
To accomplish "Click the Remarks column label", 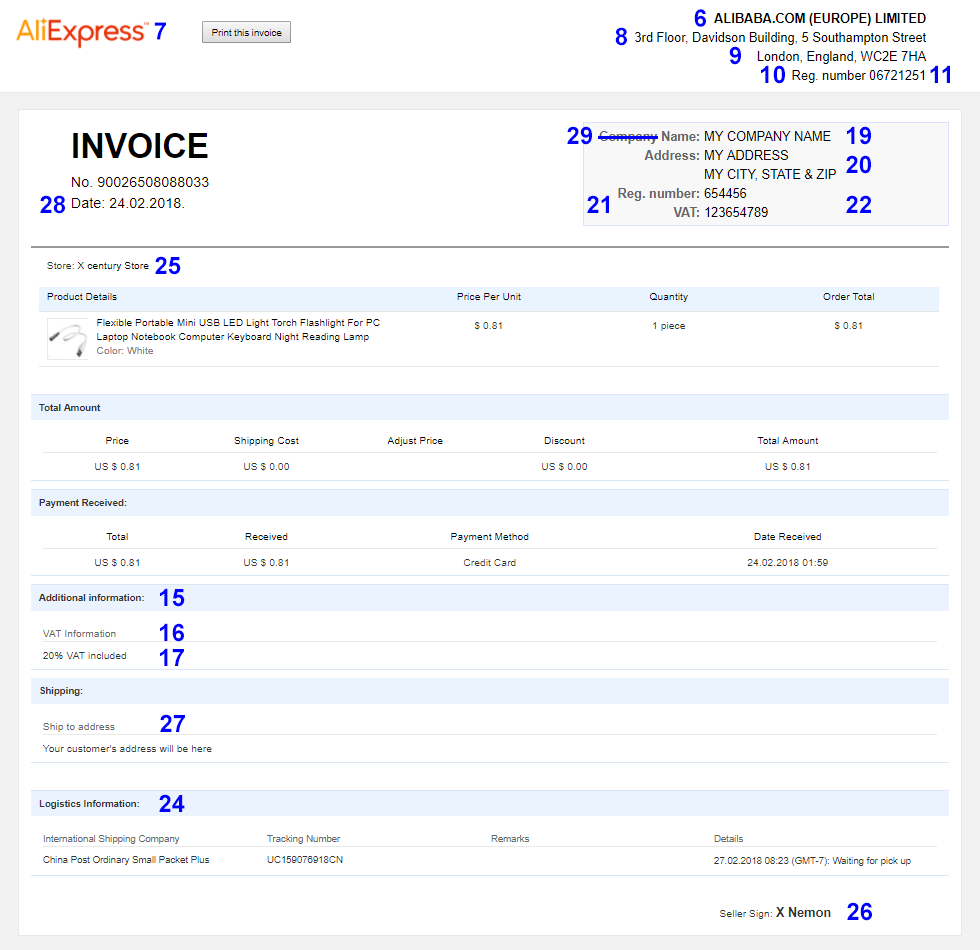I will [x=510, y=839].
